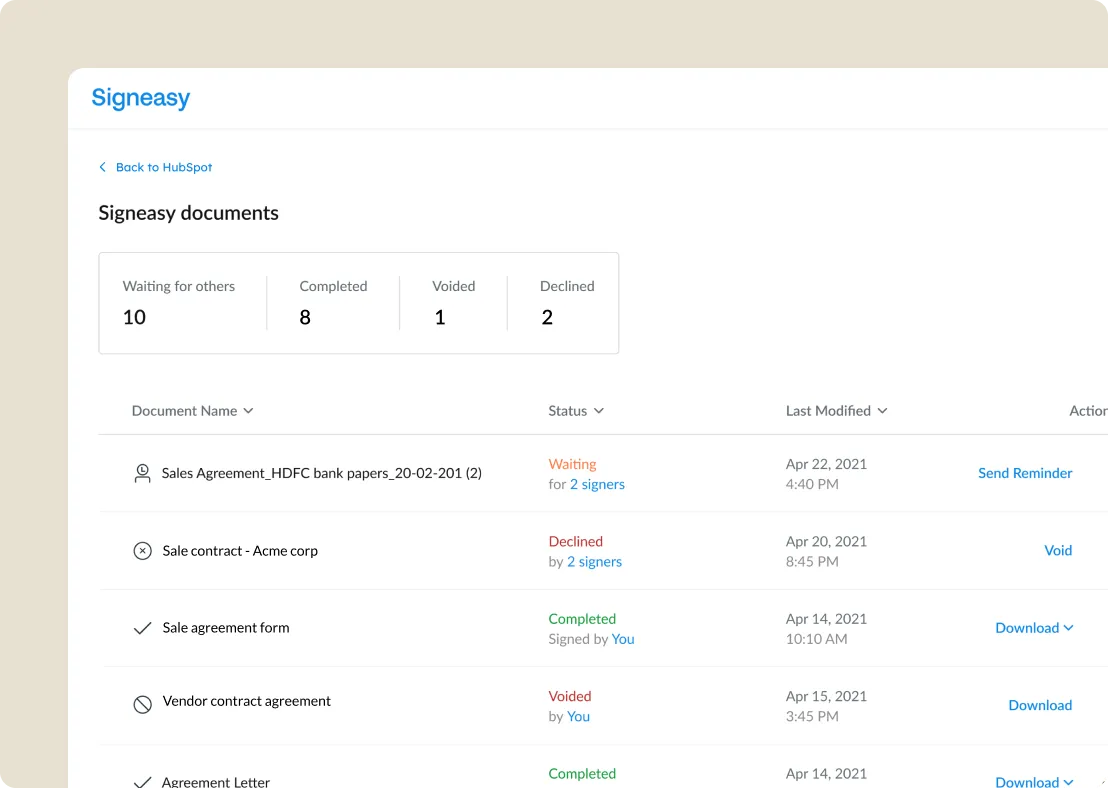Image resolution: width=1108 pixels, height=788 pixels.
Task: Open Sales Agreement_HDFC bank papers_20-02-201 (2)
Action: tap(322, 473)
